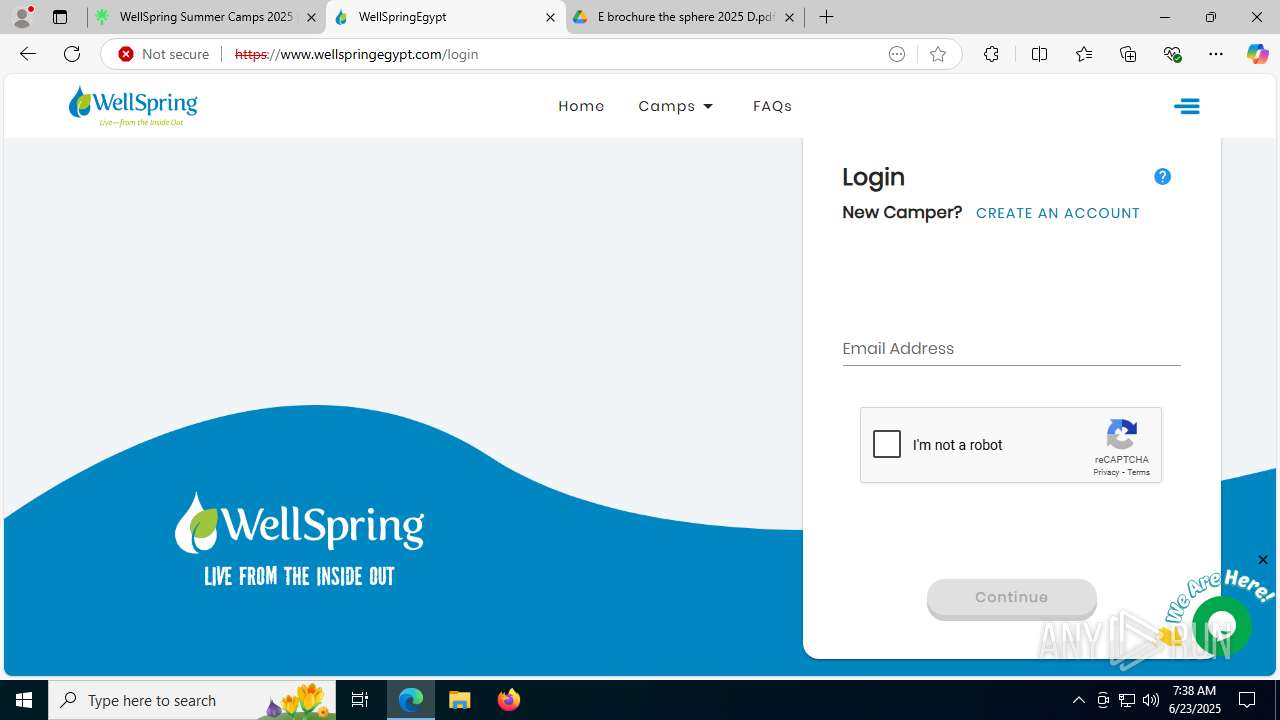This screenshot has height=720, width=1280.
Task: Open the Collections icon
Action: (x=1128, y=54)
